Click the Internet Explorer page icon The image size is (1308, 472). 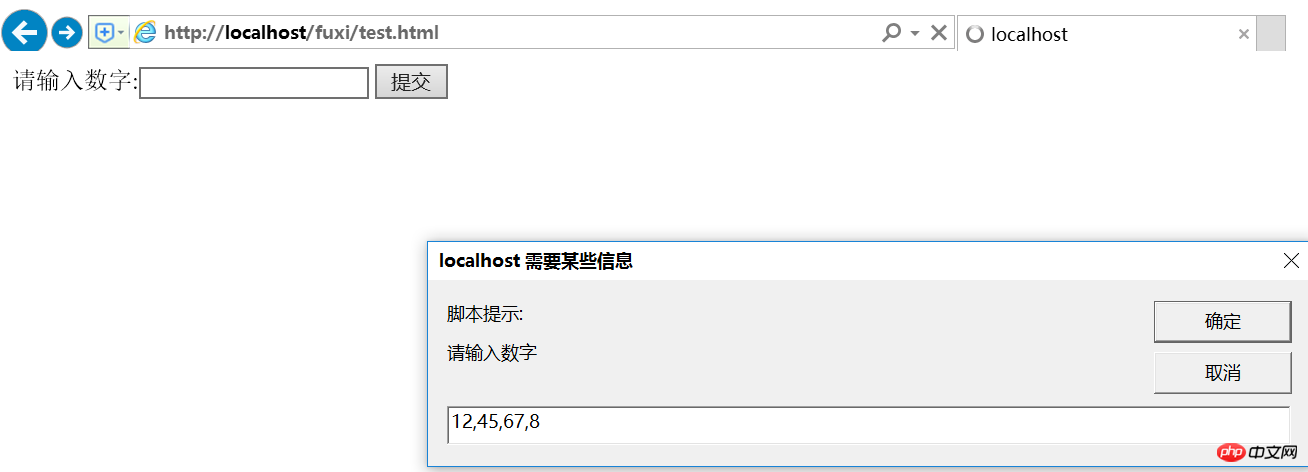click(x=146, y=33)
